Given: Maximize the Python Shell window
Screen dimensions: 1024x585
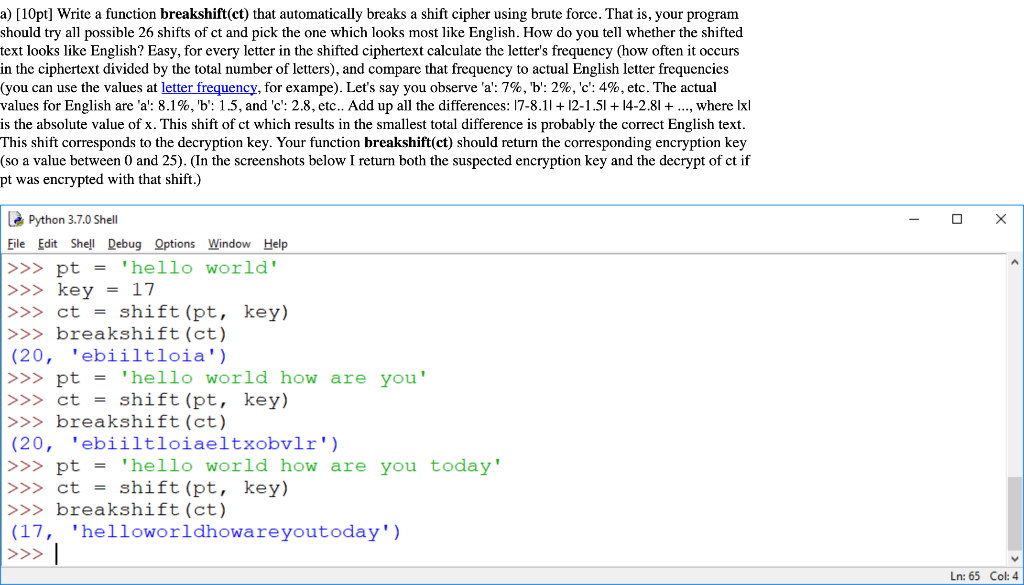Looking at the screenshot, I should 957,219.
